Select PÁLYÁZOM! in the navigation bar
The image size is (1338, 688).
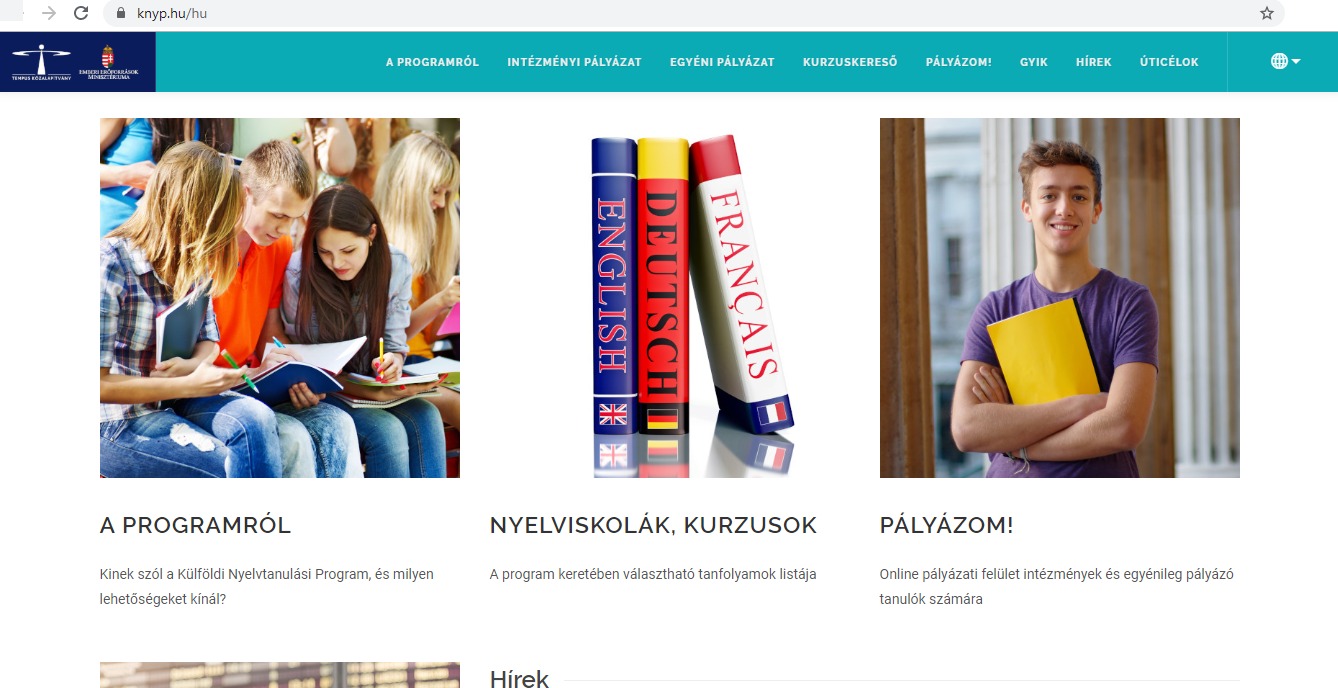click(x=958, y=62)
